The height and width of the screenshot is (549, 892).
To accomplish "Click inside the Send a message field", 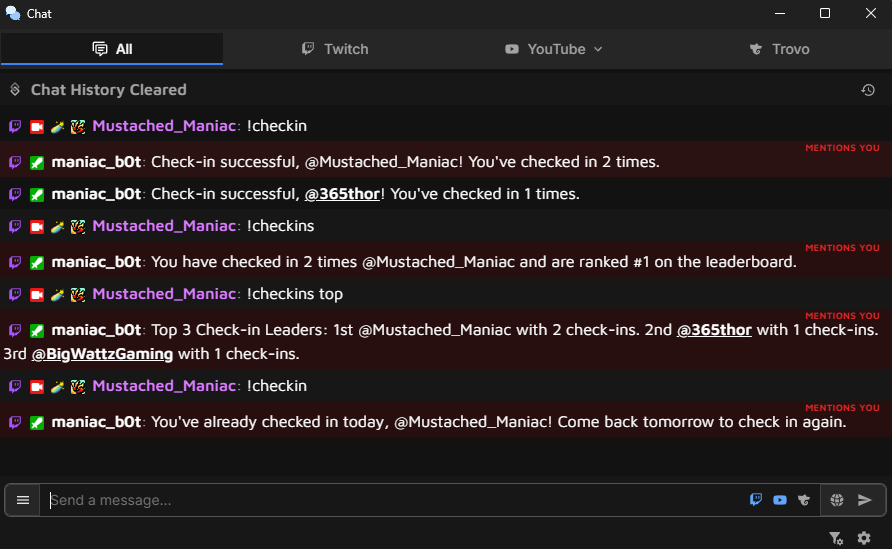I will [390, 500].
